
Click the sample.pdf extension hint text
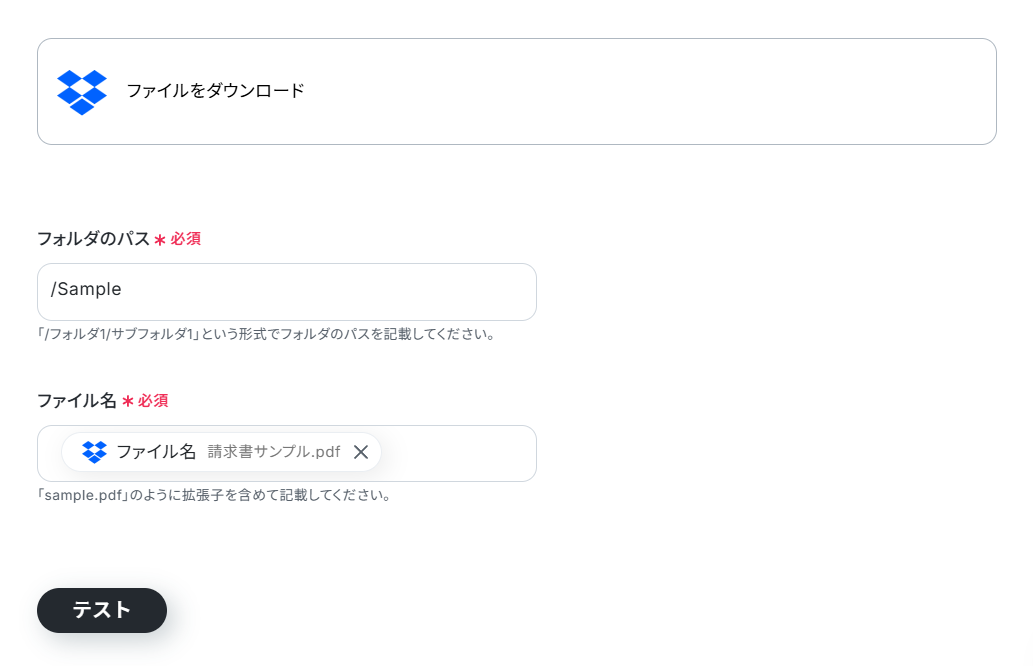pos(215,495)
